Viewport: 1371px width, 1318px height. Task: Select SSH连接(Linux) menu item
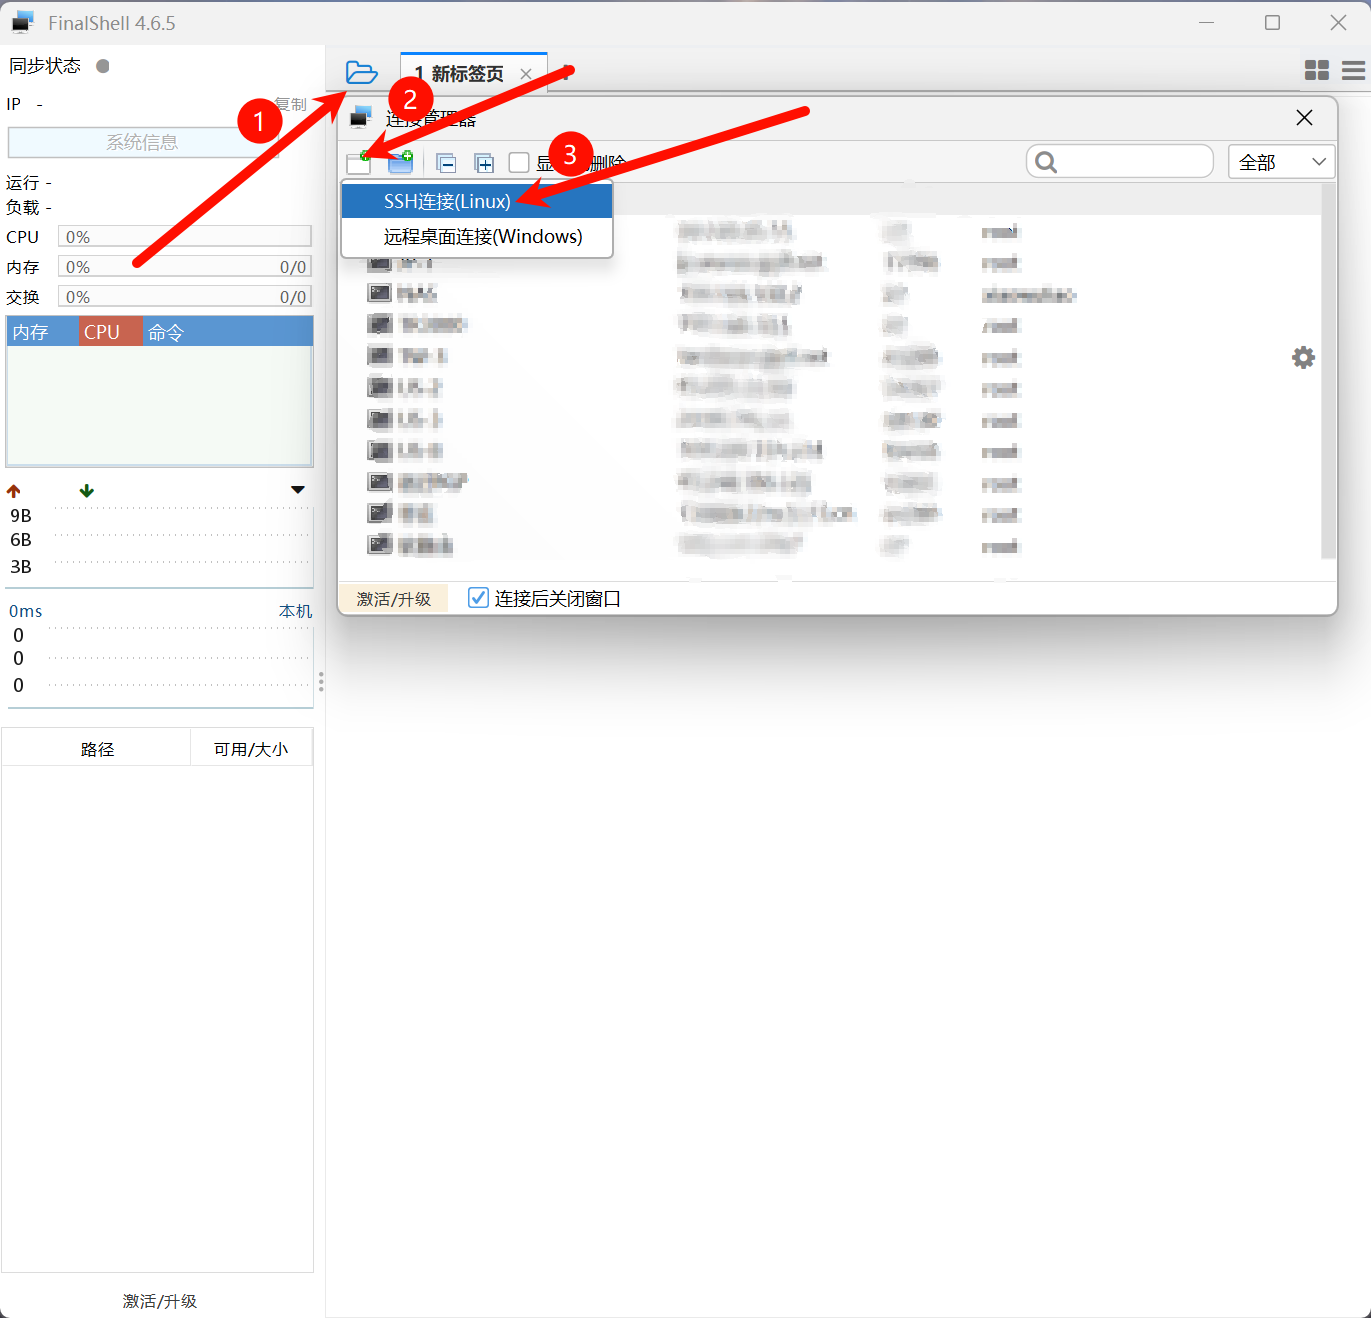(477, 201)
